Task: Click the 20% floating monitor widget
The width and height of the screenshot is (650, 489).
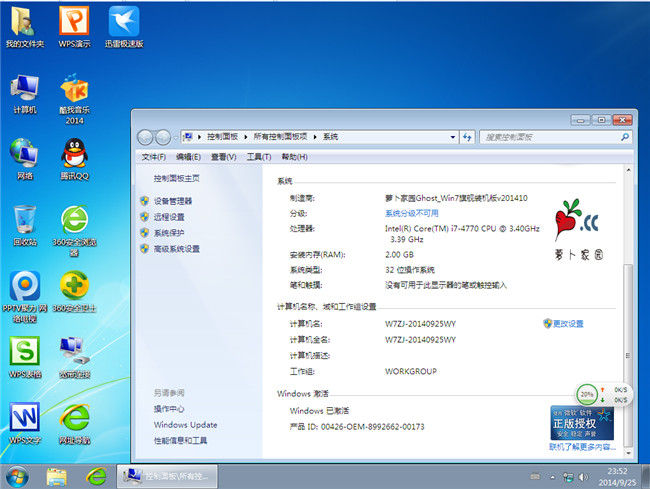Action: pyautogui.click(x=603, y=395)
